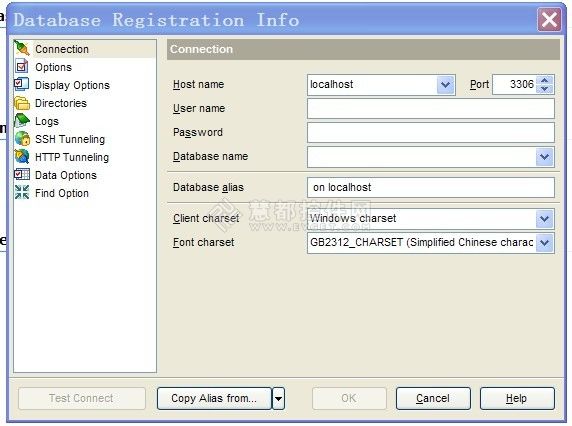572x426 pixels.
Task: Click the Copy Alias from... button
Action: pyautogui.click(x=214, y=398)
